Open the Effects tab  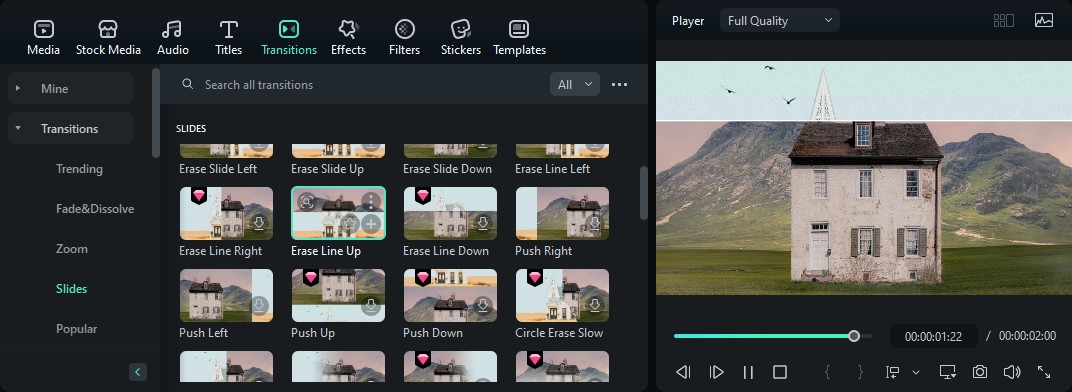pyautogui.click(x=348, y=38)
